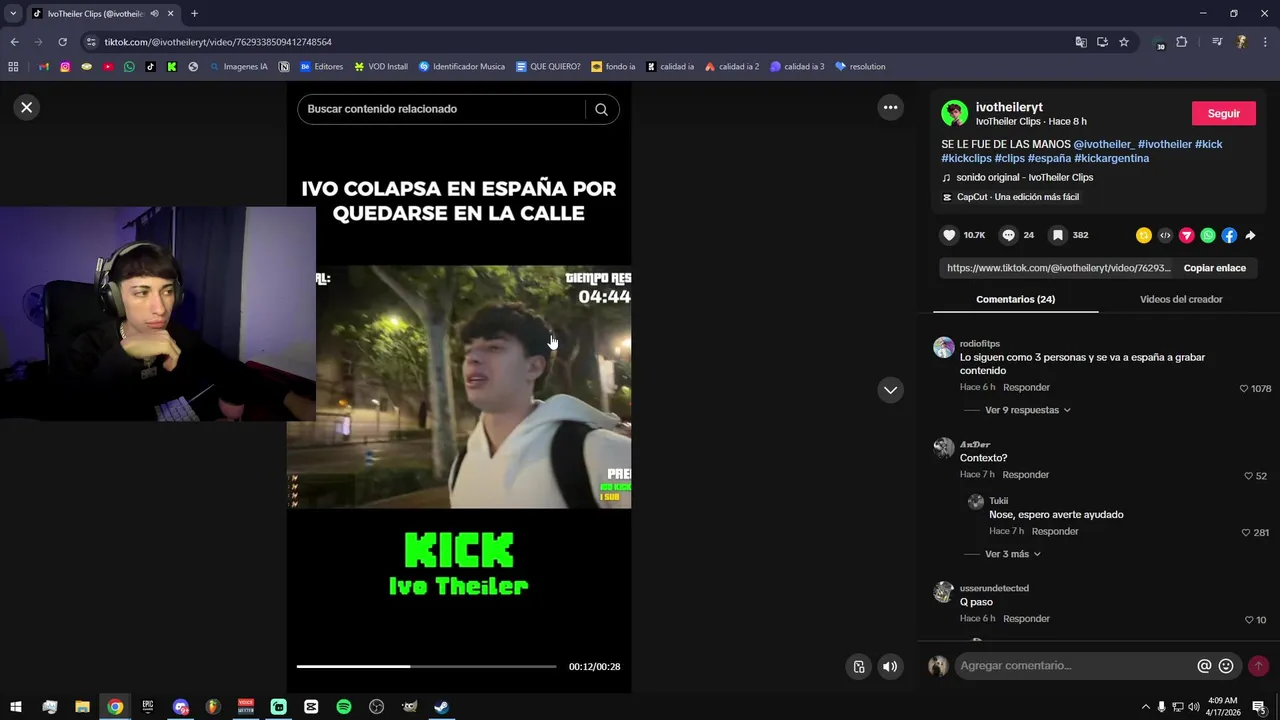Go to next video with down chevron
1280x720 pixels.
[890, 390]
